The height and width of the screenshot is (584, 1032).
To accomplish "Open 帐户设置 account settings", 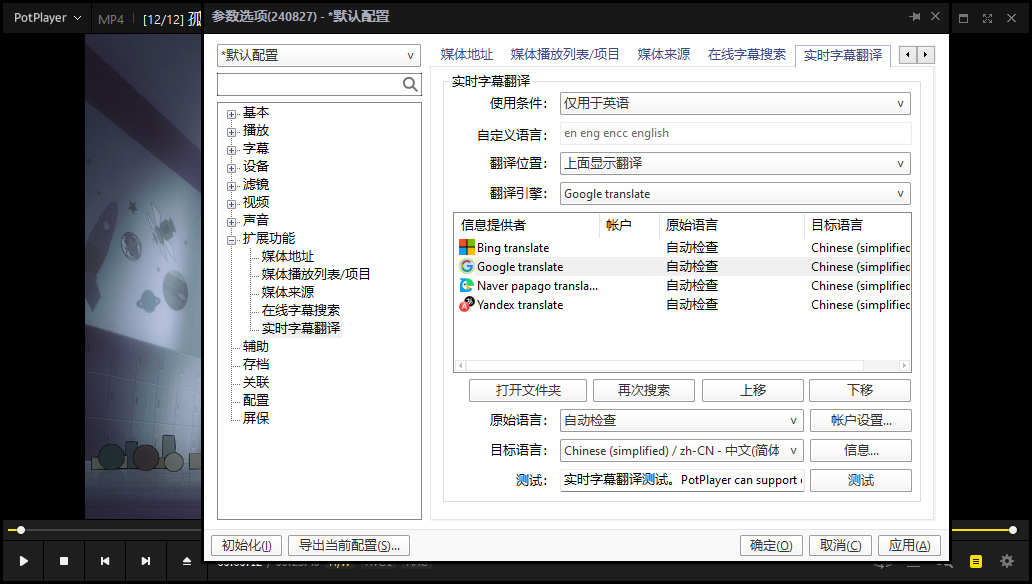I will (861, 420).
